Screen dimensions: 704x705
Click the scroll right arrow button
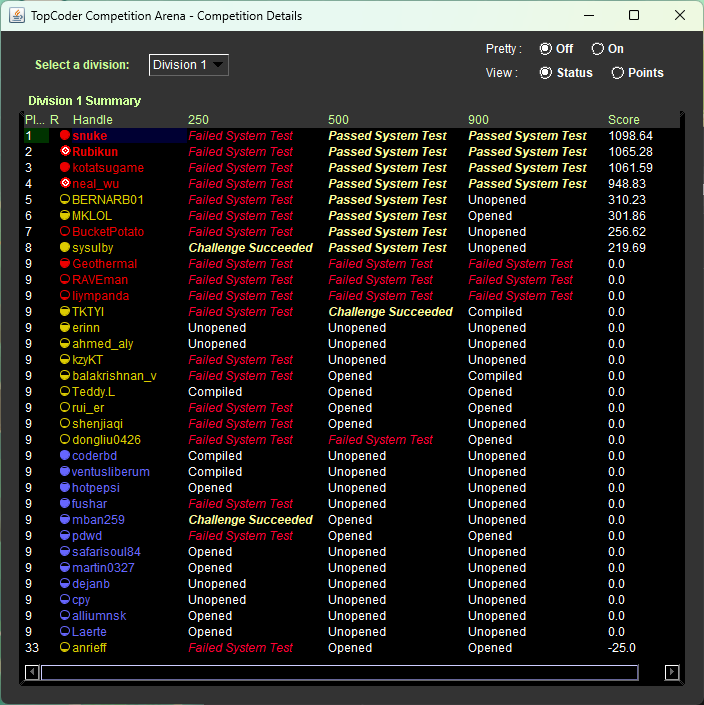coord(672,672)
